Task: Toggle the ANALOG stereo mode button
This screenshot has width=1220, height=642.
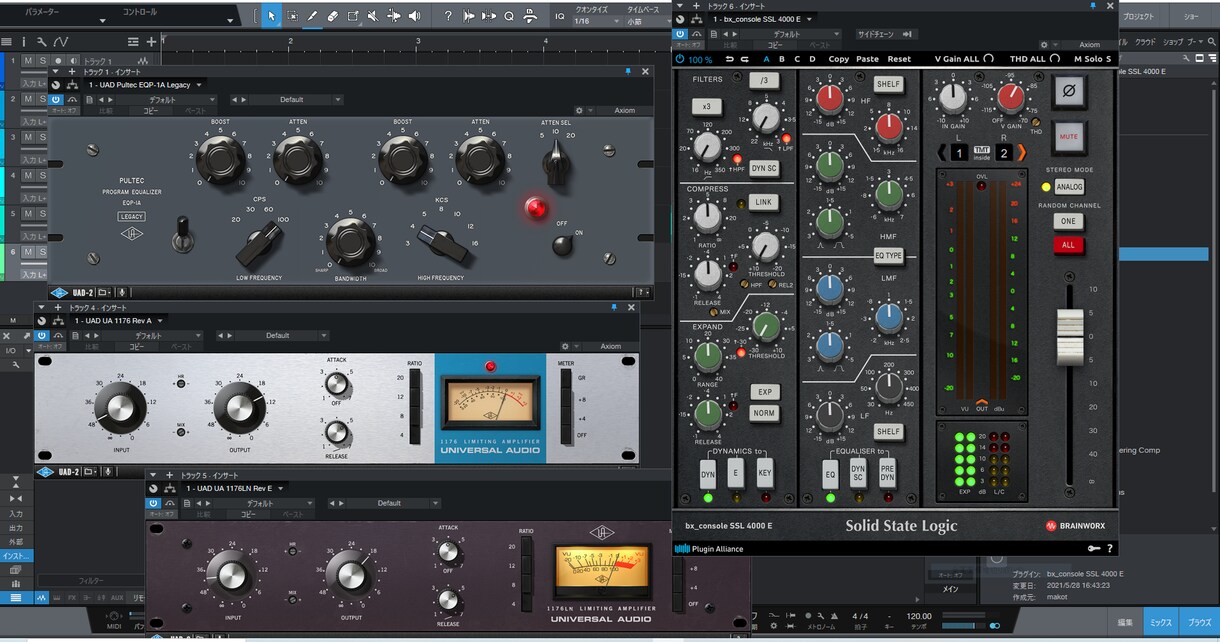Action: coord(1069,187)
